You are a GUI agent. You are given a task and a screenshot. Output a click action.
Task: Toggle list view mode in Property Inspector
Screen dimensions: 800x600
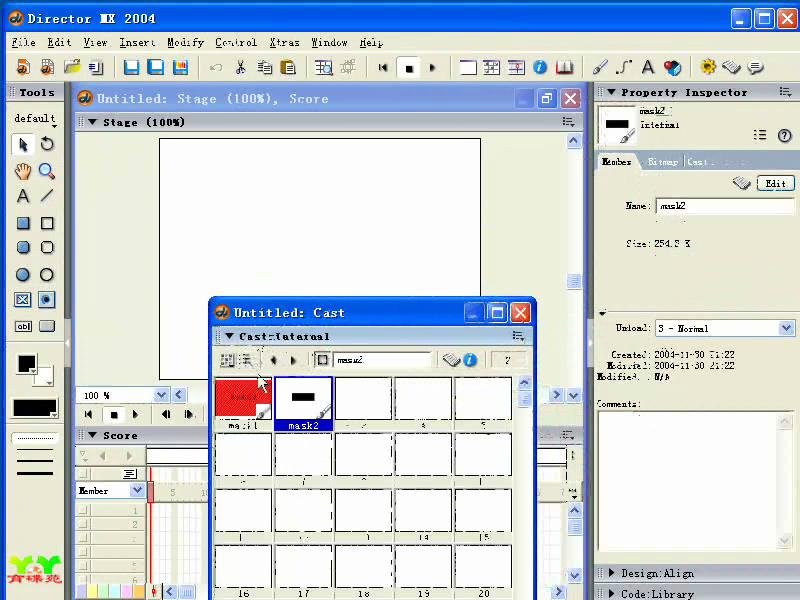coord(760,135)
